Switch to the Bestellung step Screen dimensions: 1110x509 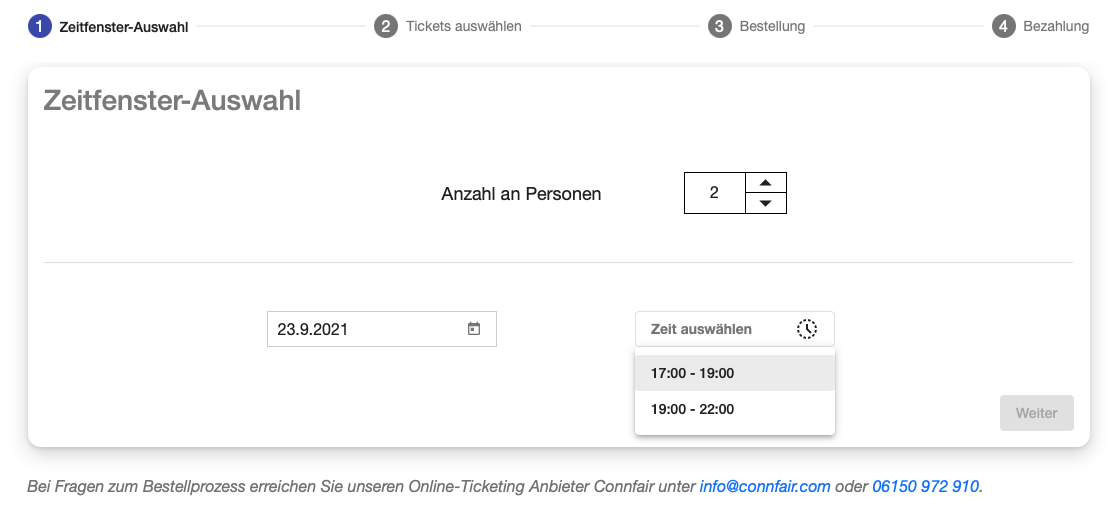772,26
